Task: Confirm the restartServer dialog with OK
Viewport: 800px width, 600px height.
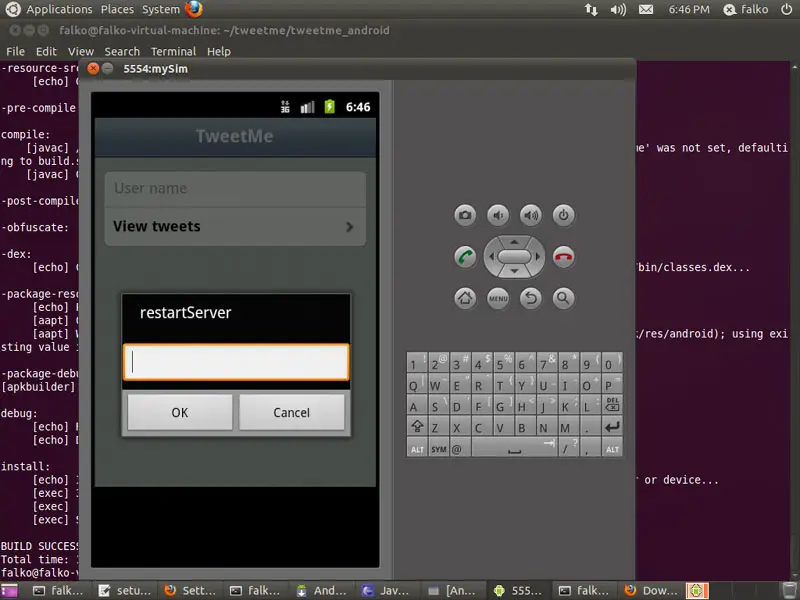Action: (x=180, y=412)
